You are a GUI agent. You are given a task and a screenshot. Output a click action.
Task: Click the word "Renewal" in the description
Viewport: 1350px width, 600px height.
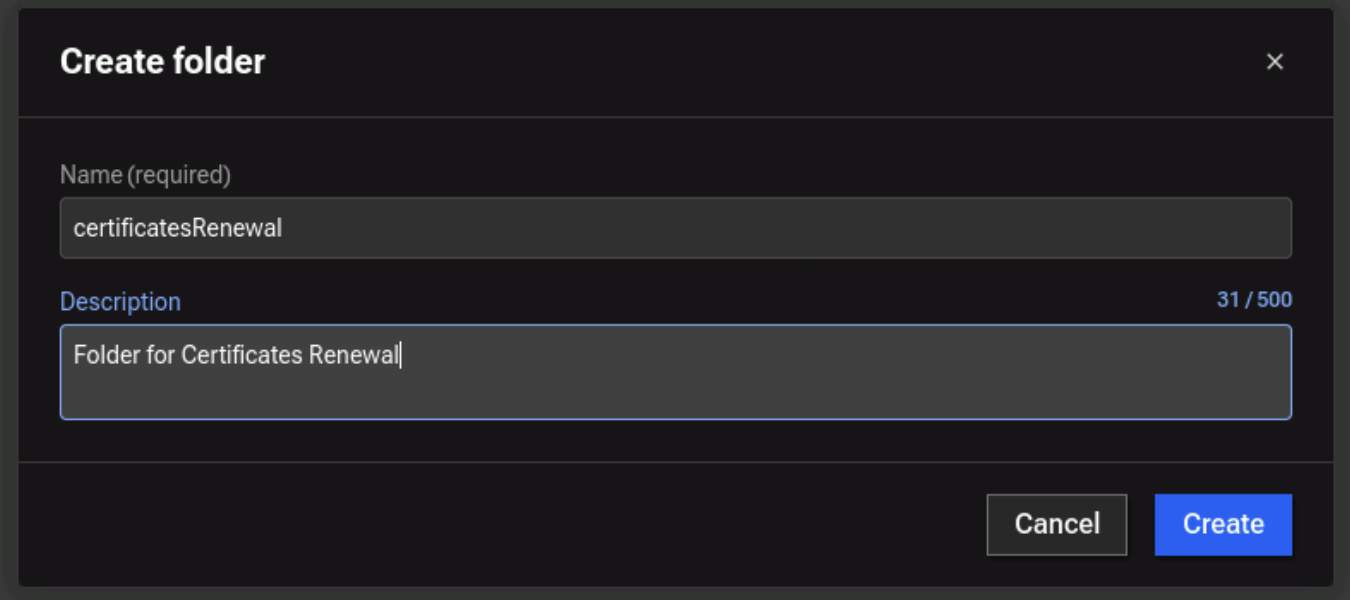[353, 355]
